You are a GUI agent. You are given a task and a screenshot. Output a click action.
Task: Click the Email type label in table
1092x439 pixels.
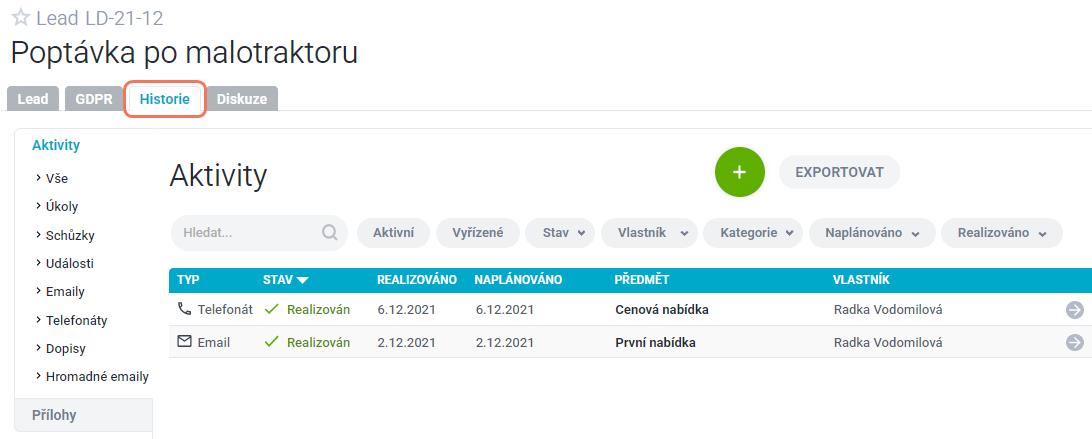click(x=214, y=342)
